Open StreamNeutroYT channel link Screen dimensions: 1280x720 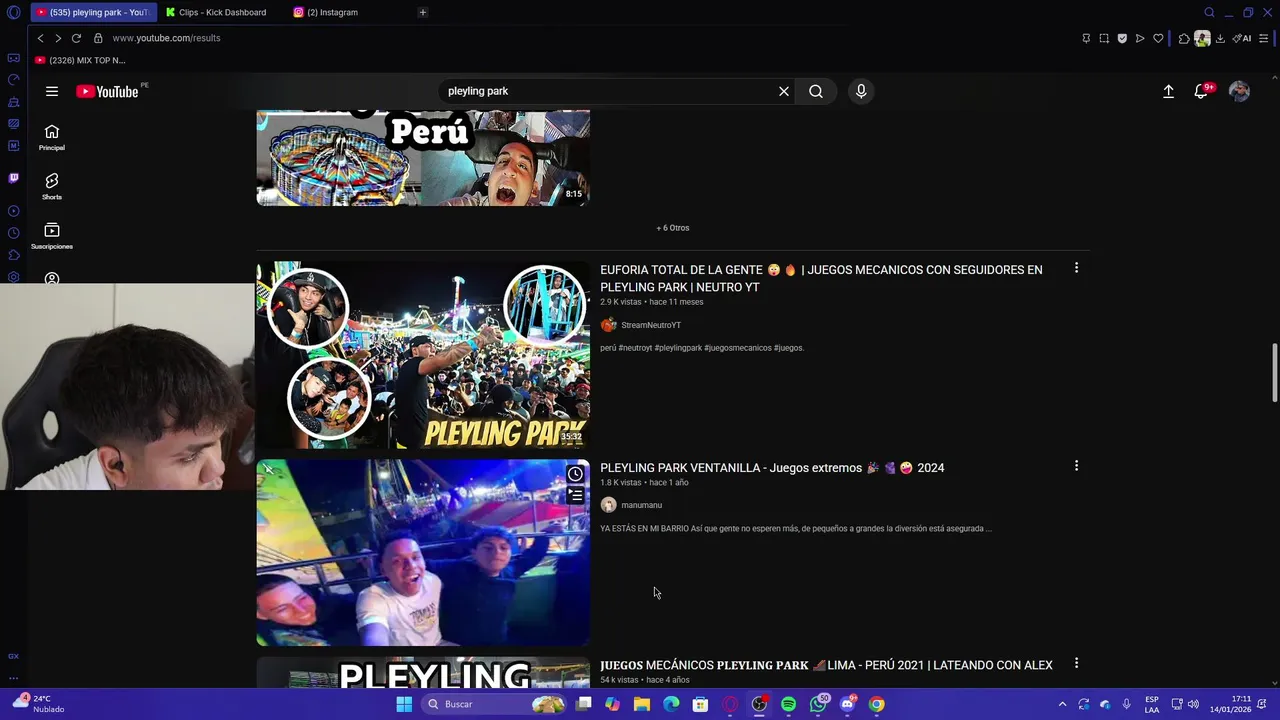(x=651, y=325)
